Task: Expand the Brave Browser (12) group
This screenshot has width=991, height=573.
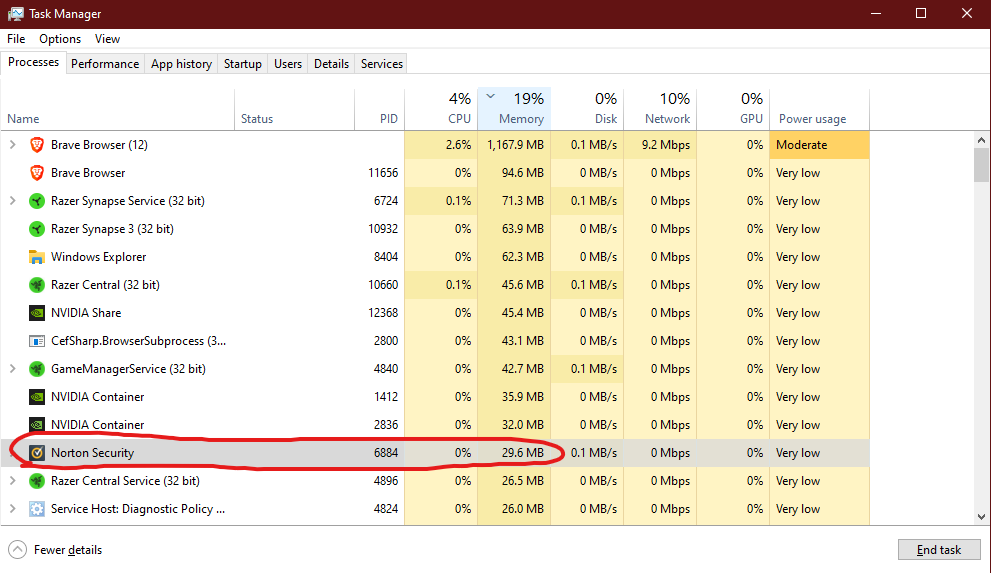Action: (x=12, y=145)
